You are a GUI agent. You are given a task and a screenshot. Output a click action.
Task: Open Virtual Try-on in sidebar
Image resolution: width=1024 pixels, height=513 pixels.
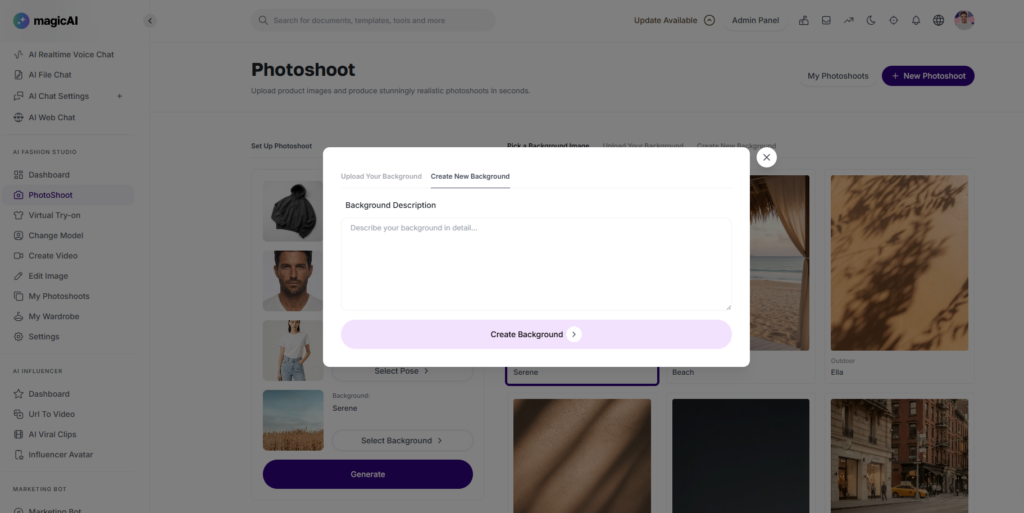54,215
